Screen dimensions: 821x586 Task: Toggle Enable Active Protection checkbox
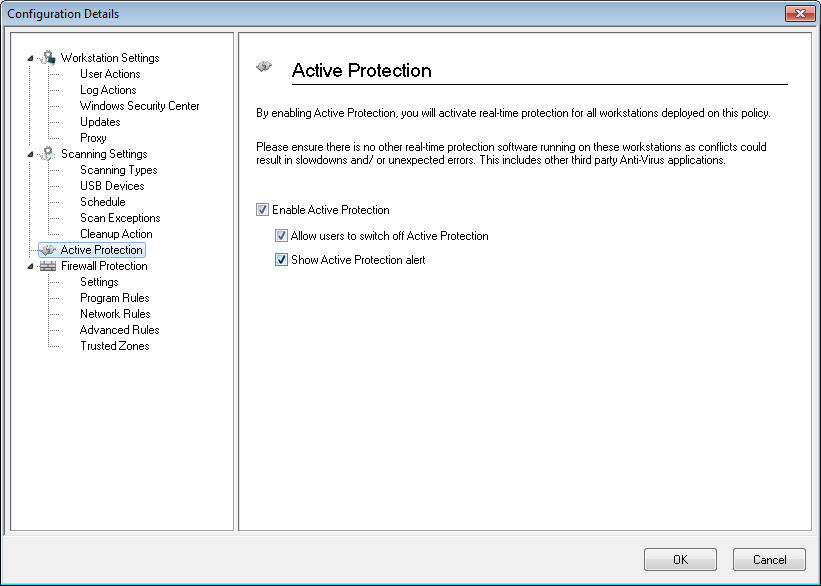pos(262,209)
